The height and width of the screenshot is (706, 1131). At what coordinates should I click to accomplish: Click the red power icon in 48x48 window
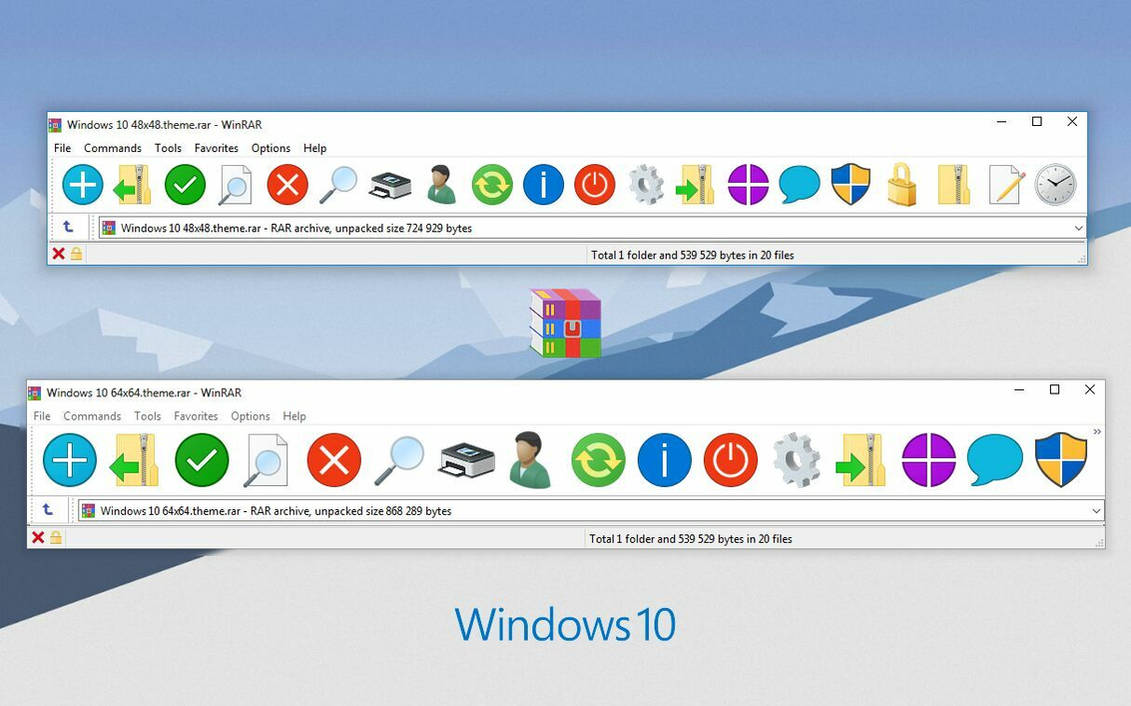click(594, 185)
